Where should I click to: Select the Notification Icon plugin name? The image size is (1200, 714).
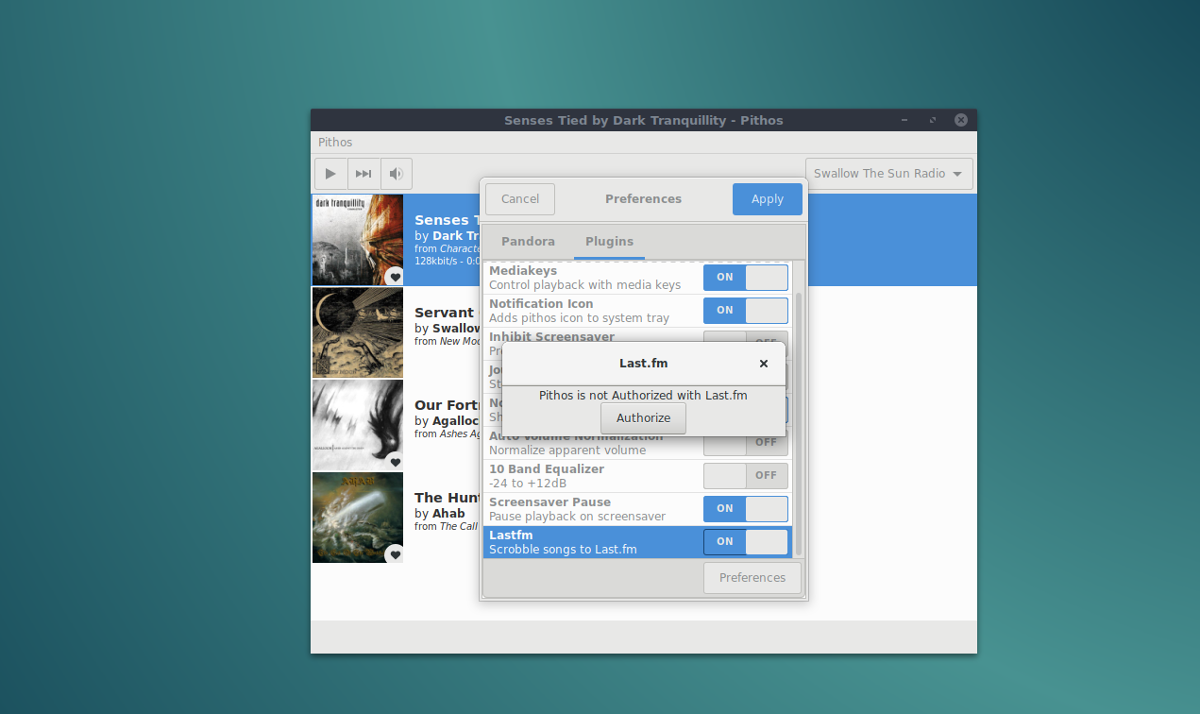pyautogui.click(x=541, y=303)
